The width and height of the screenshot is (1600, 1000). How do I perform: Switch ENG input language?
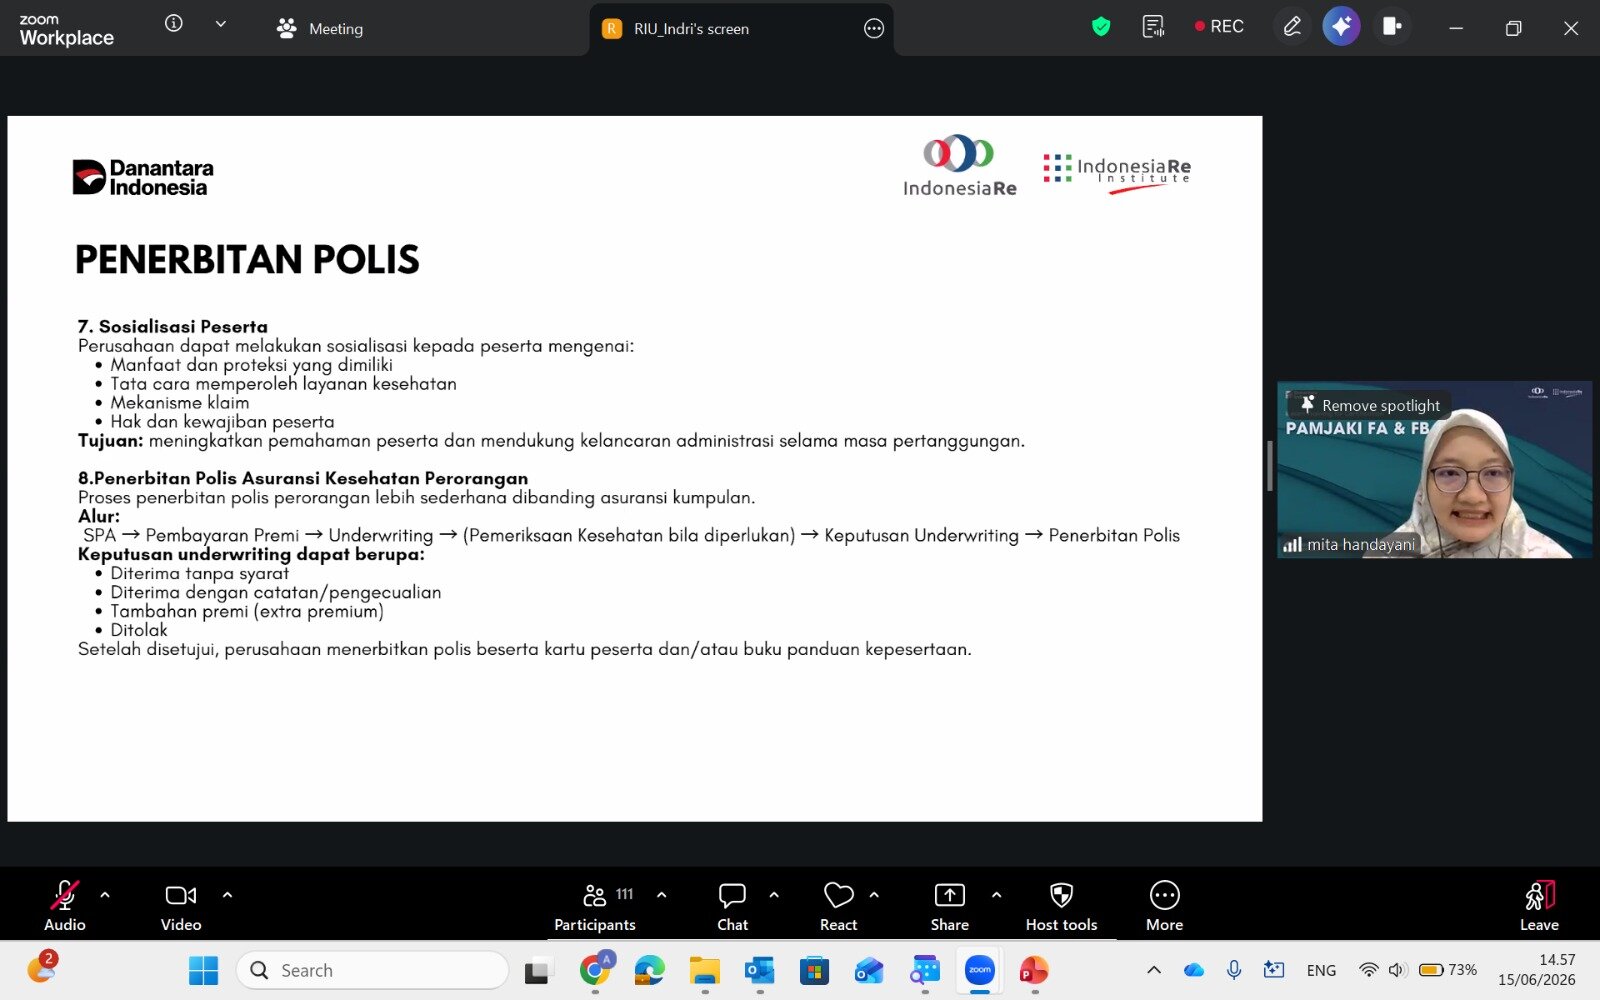coord(1321,970)
